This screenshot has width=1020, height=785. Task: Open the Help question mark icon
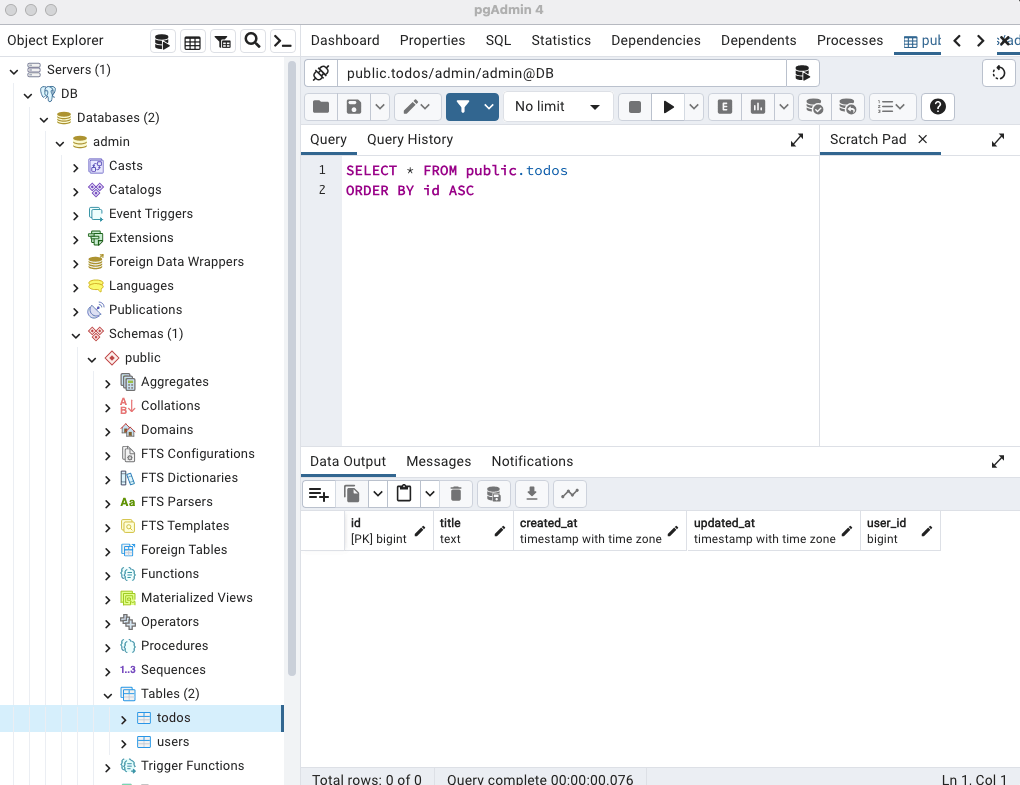click(937, 107)
